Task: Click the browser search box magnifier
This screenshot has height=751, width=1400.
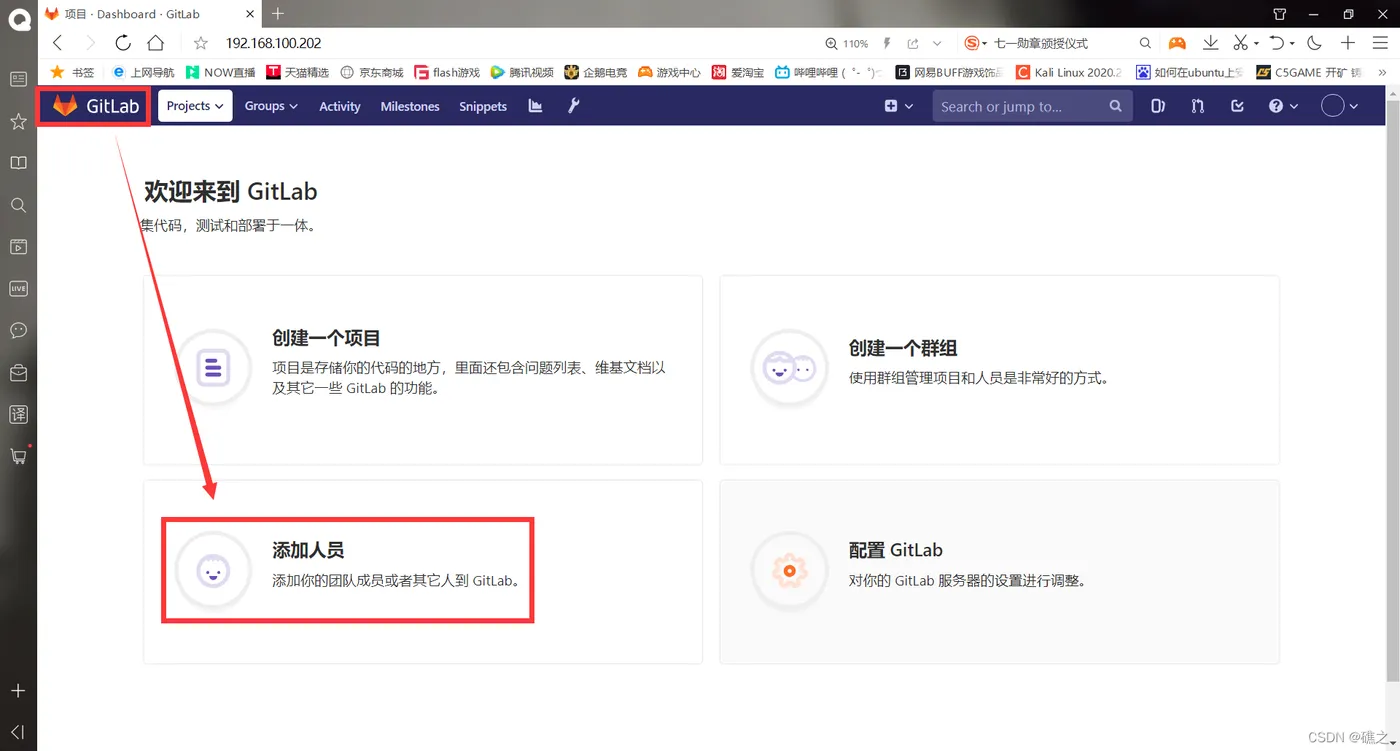Action: (1146, 43)
